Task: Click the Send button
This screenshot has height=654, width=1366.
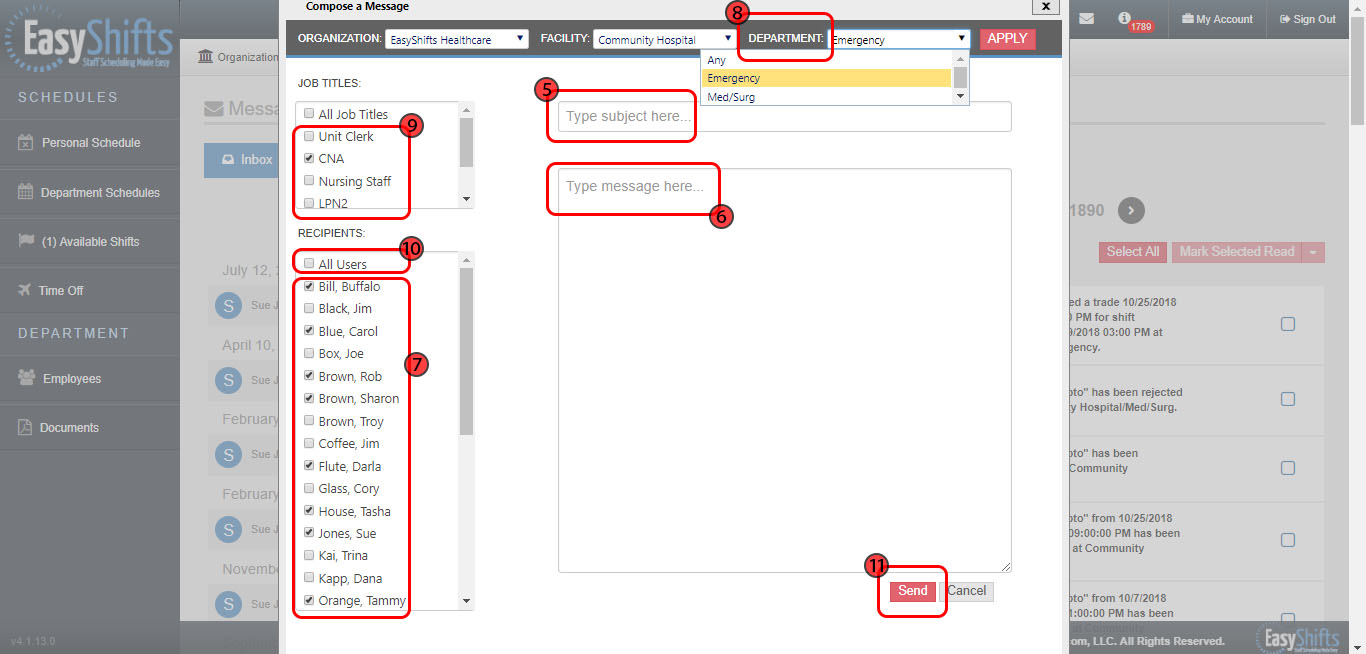Action: point(913,591)
